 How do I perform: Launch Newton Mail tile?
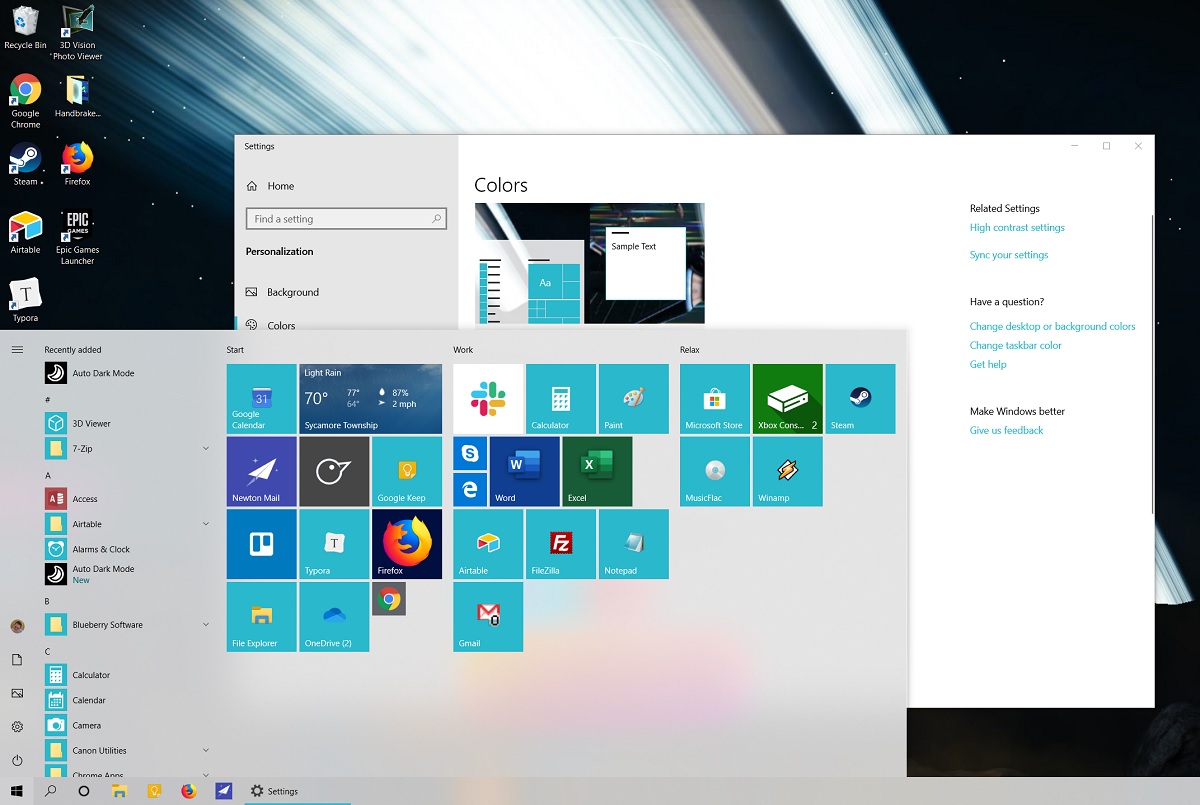click(x=261, y=471)
